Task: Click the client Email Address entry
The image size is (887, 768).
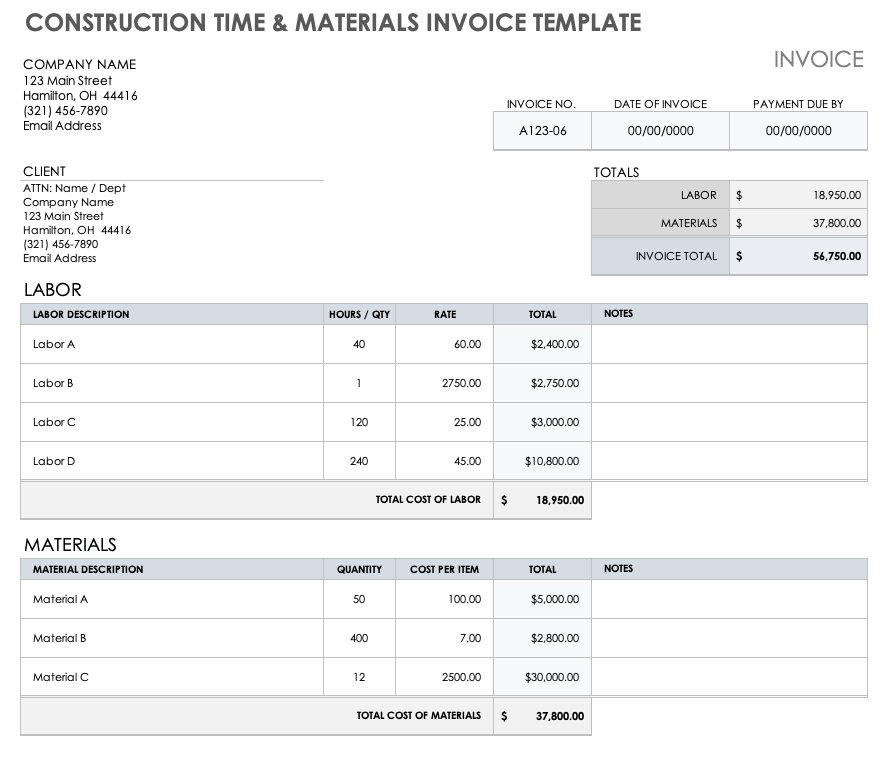Action: click(x=62, y=258)
